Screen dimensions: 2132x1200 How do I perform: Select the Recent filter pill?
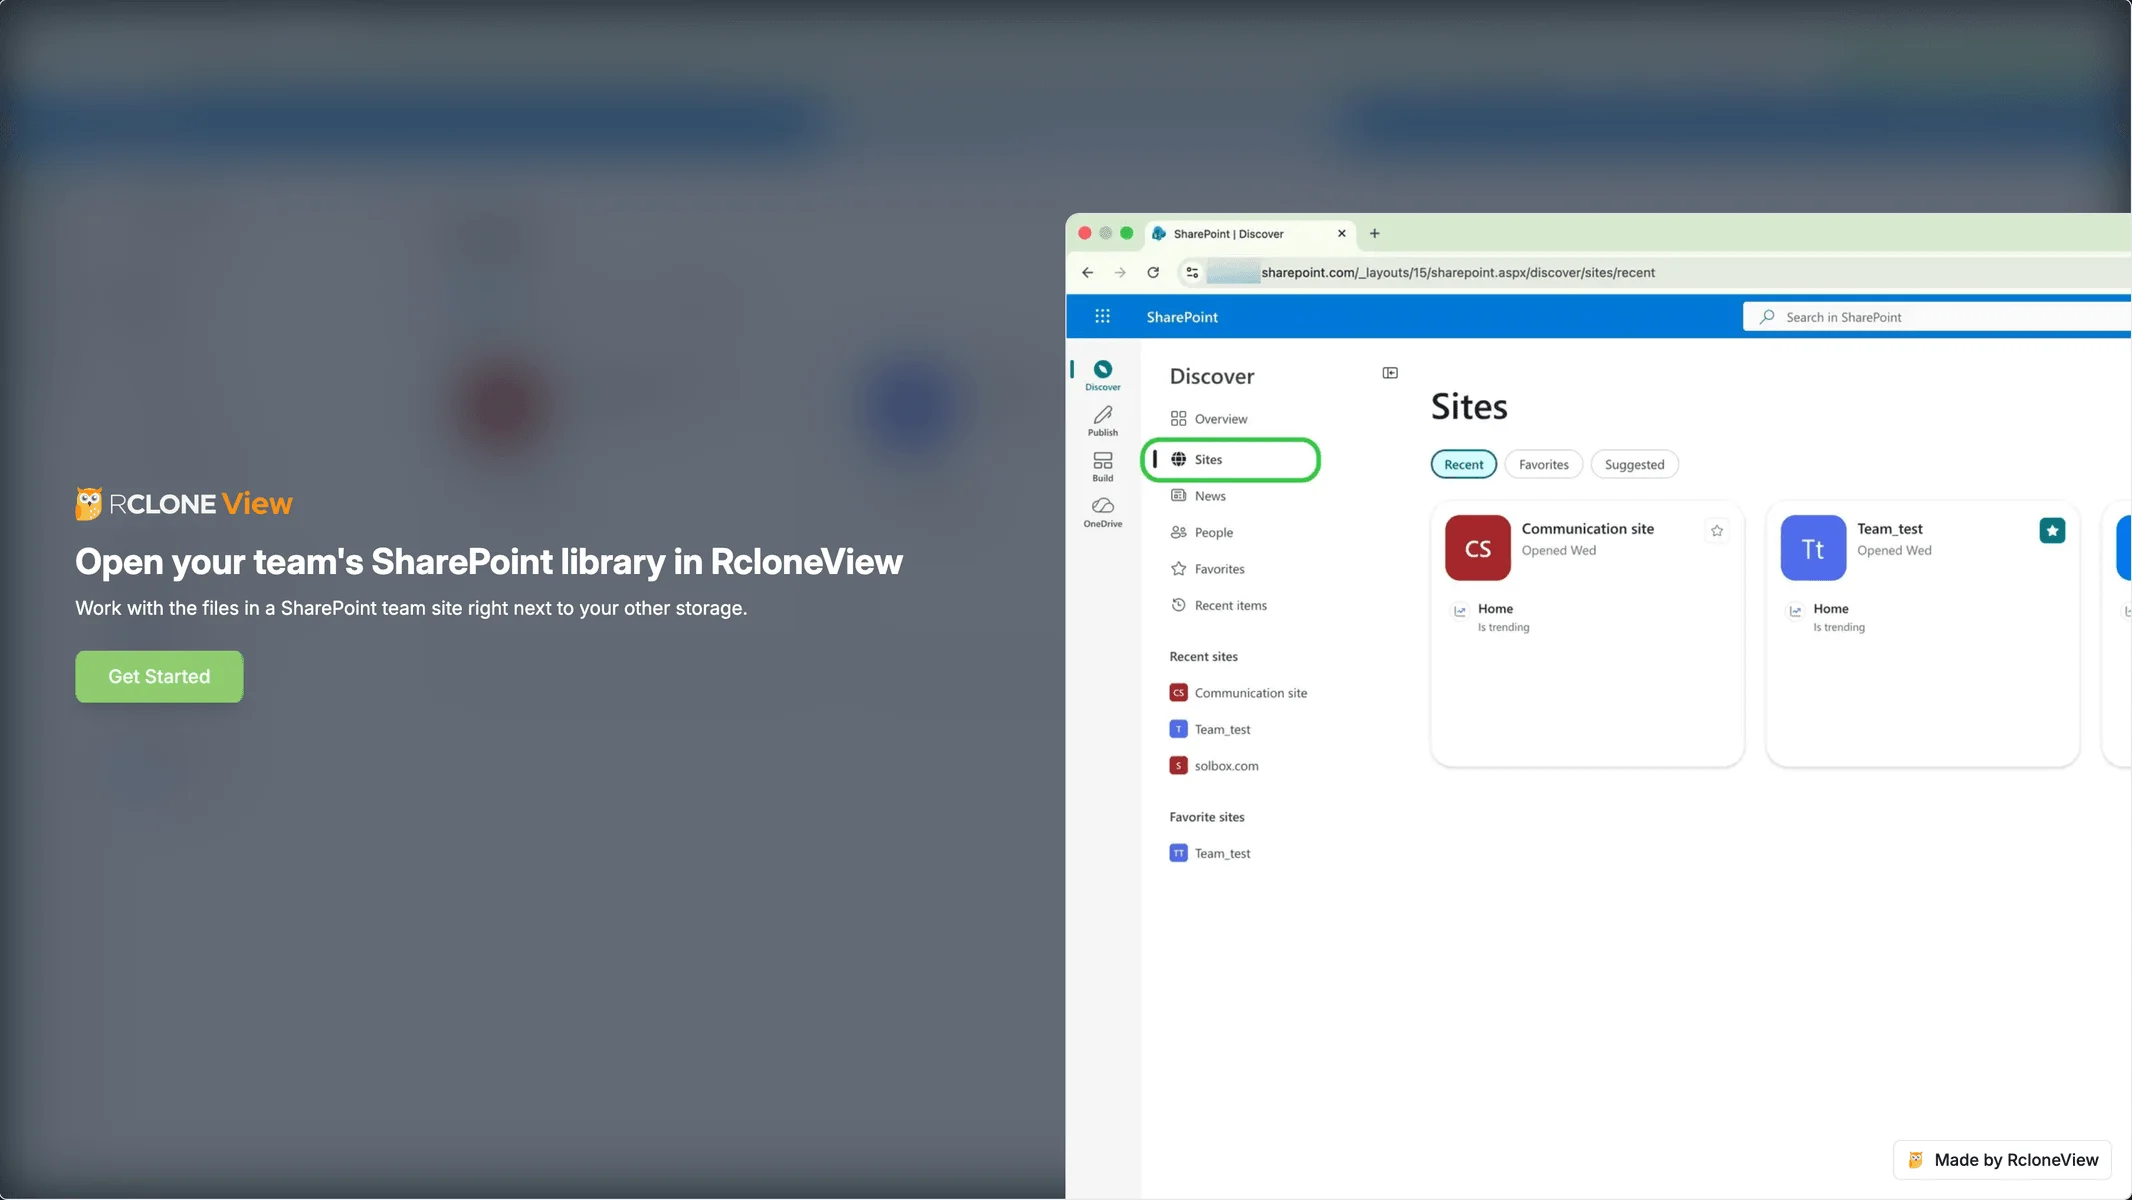tap(1464, 465)
